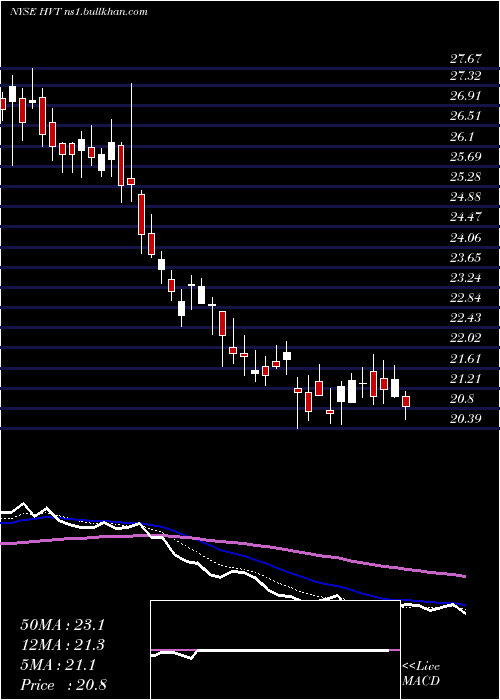
Task: Click the 22.02 price axis label
Action: tap(466, 338)
